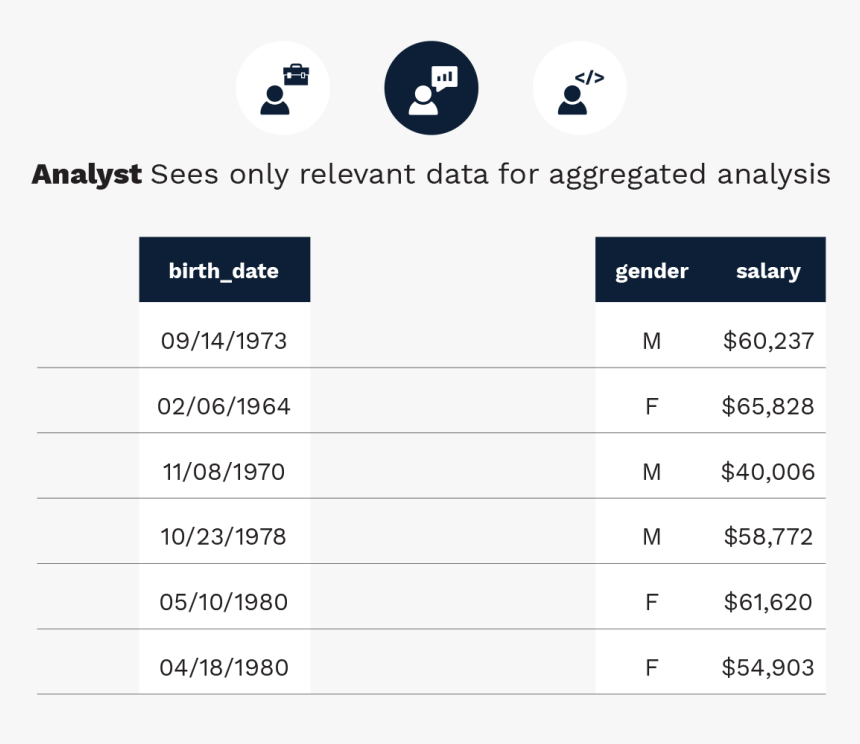This screenshot has width=860, height=744.
Task: Click the $54,903 salary cell
Action: (x=768, y=667)
